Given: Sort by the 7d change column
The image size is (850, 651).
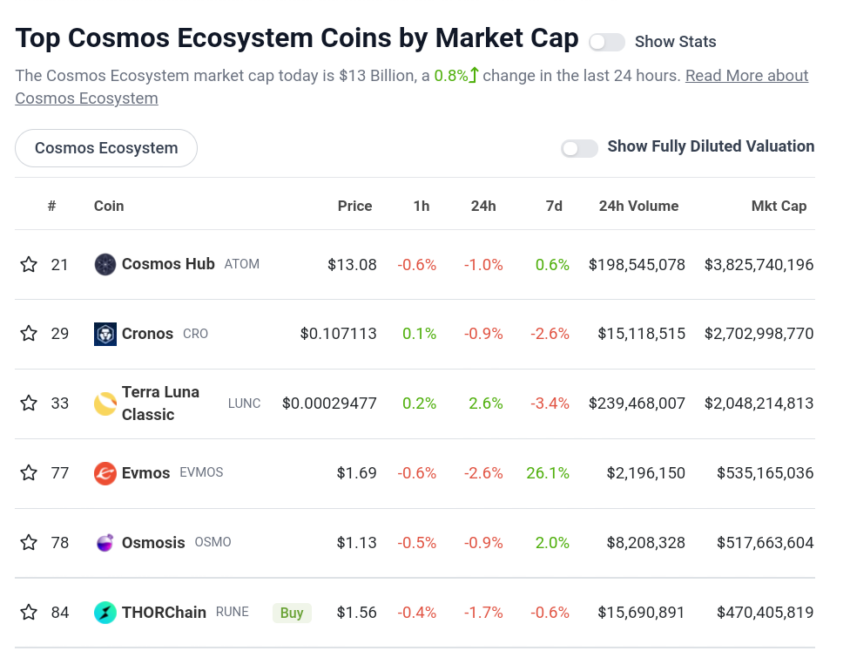Looking at the screenshot, I should [554, 206].
